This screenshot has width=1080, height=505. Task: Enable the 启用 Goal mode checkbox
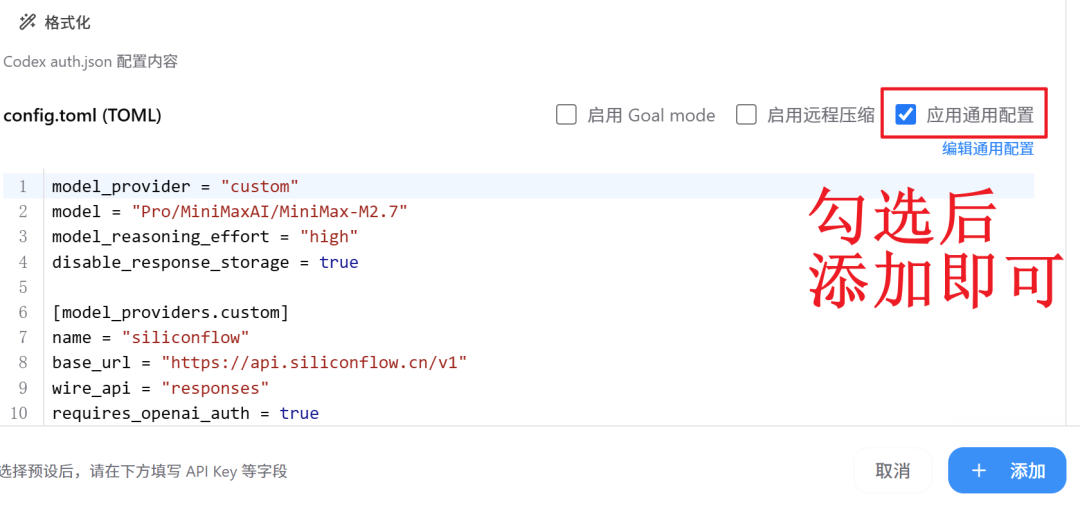coord(566,114)
